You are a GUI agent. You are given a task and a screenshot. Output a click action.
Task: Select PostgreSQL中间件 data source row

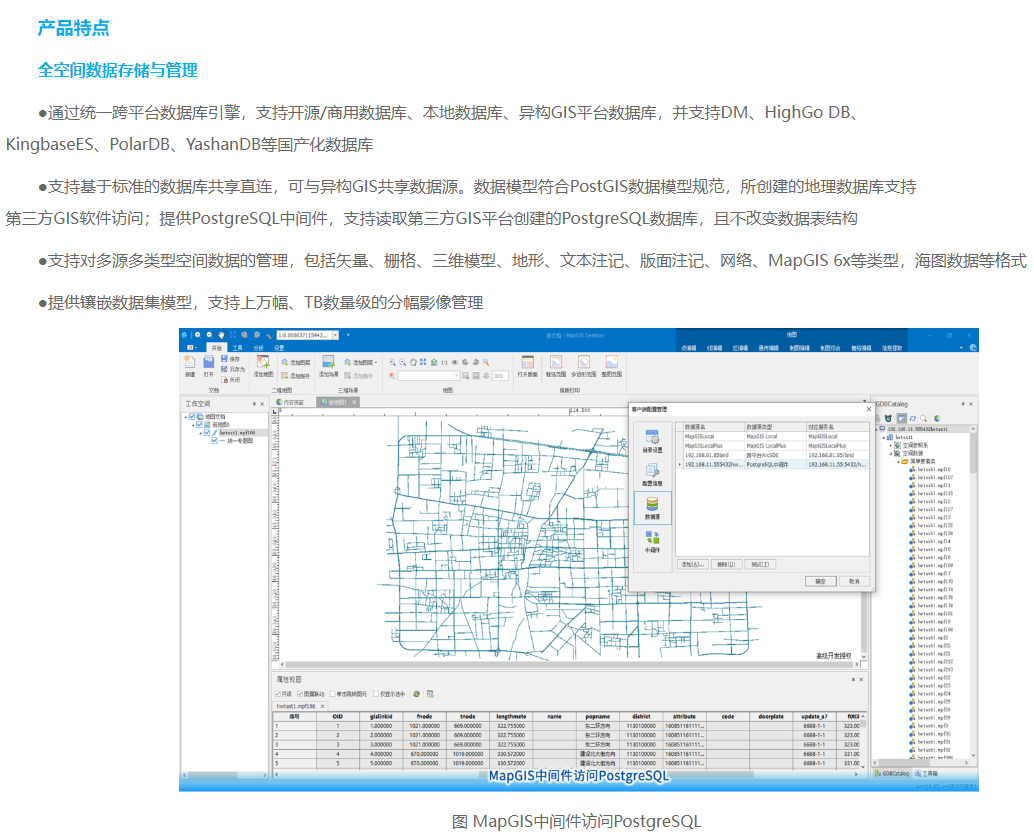point(773,464)
